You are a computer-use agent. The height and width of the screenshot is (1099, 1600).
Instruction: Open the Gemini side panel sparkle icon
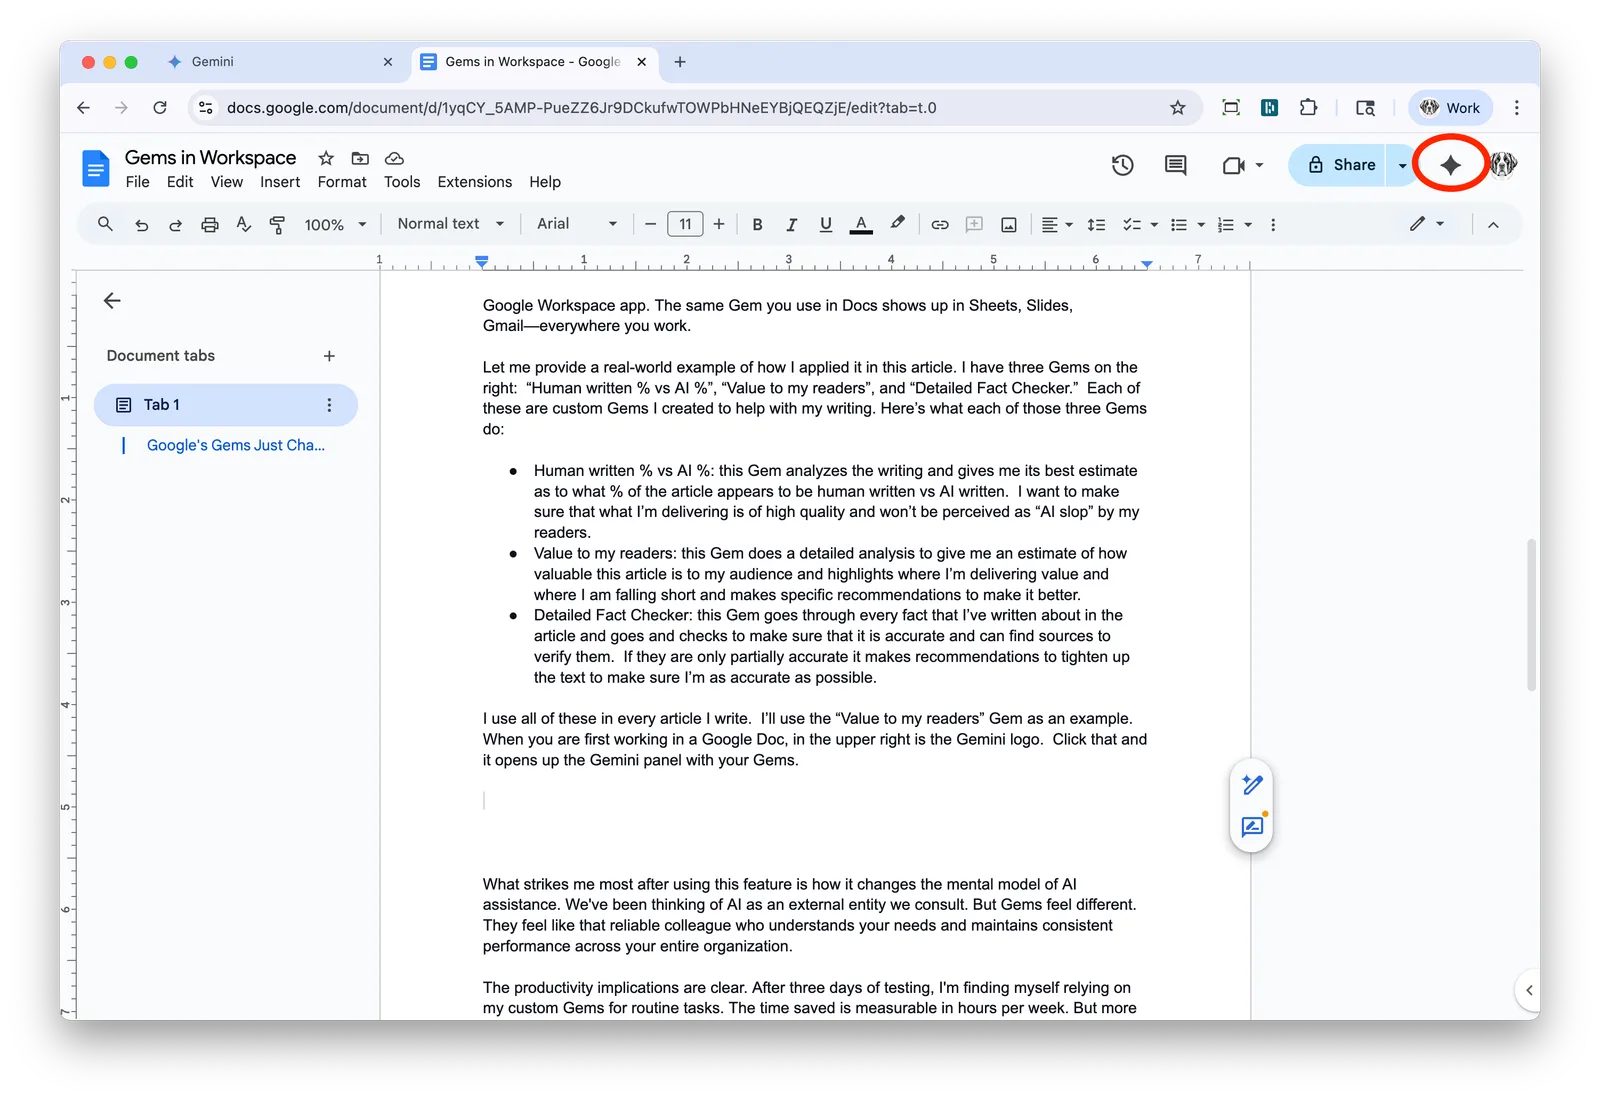1450,165
